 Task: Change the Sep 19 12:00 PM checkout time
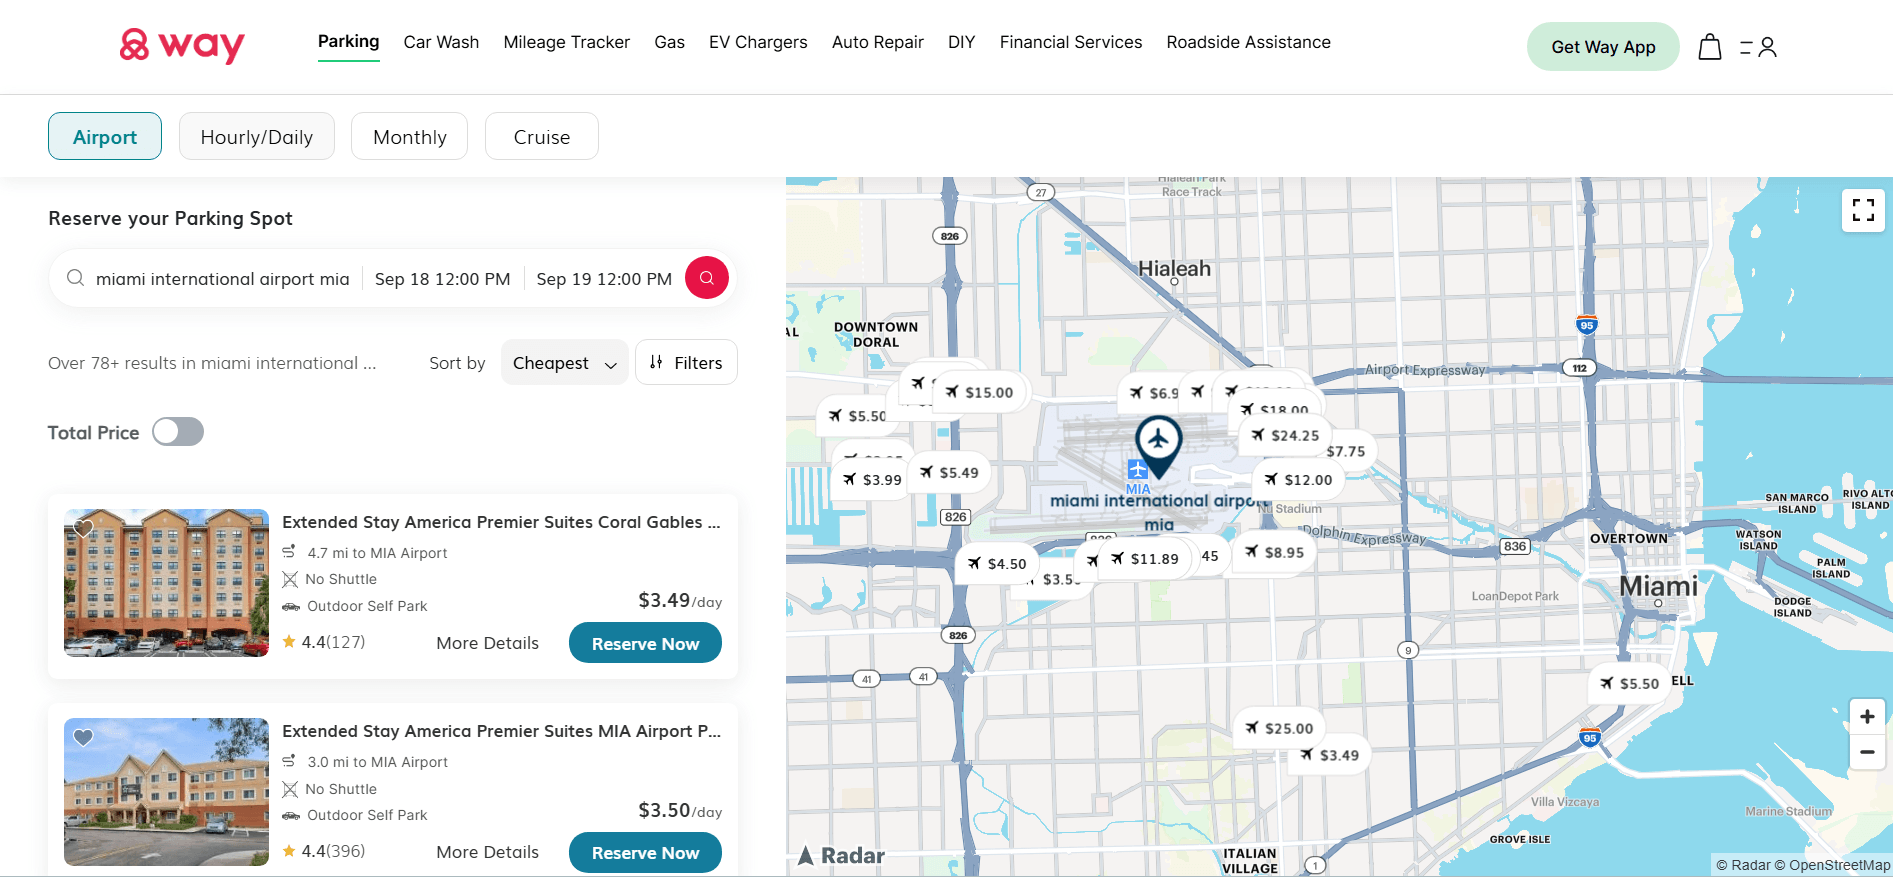point(604,279)
